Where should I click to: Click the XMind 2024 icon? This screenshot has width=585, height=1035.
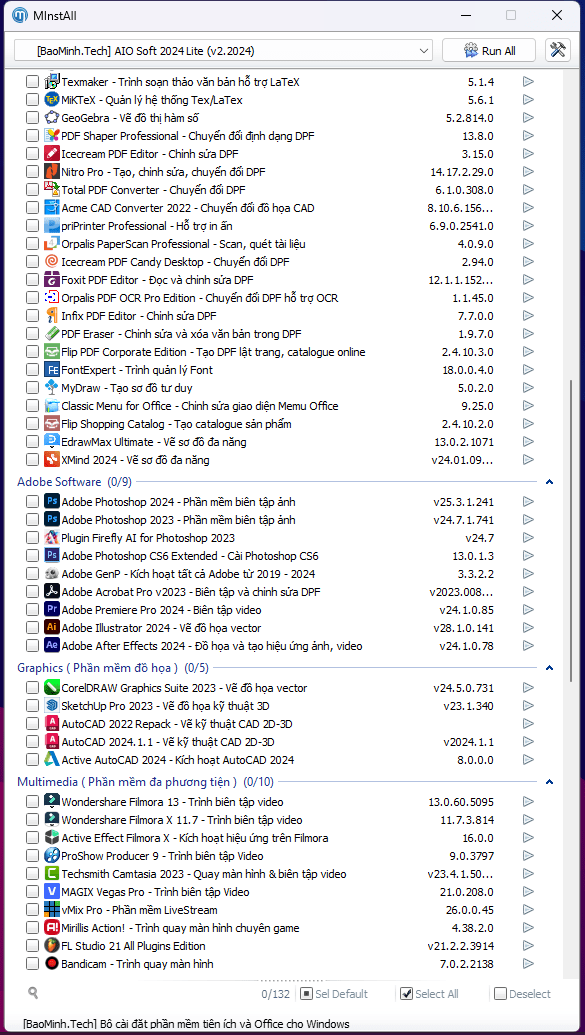[52, 459]
